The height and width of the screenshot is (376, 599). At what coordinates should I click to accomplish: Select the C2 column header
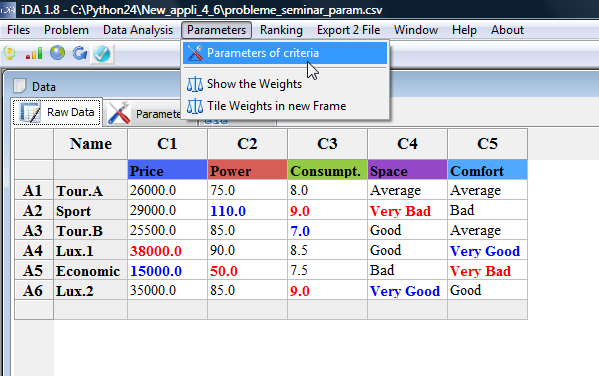(247, 144)
